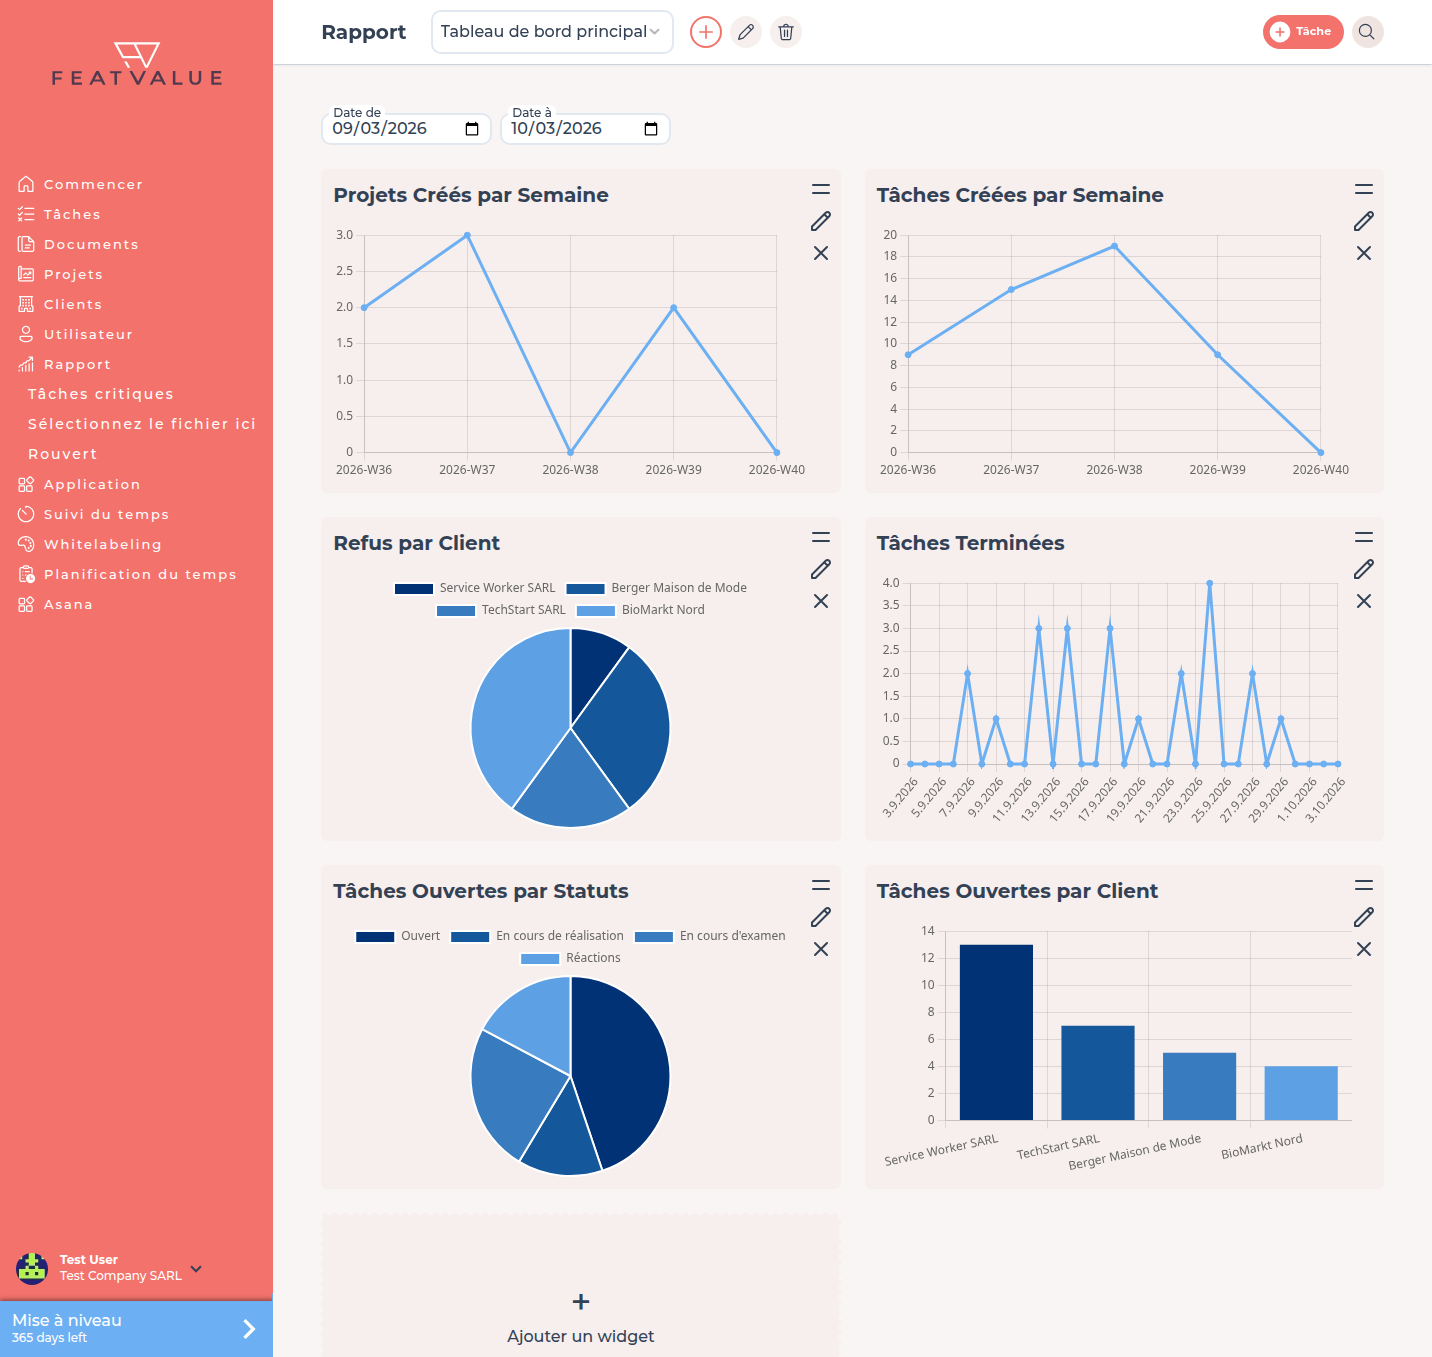Click the BioMarkt Nord bar in chart

[1301, 1093]
